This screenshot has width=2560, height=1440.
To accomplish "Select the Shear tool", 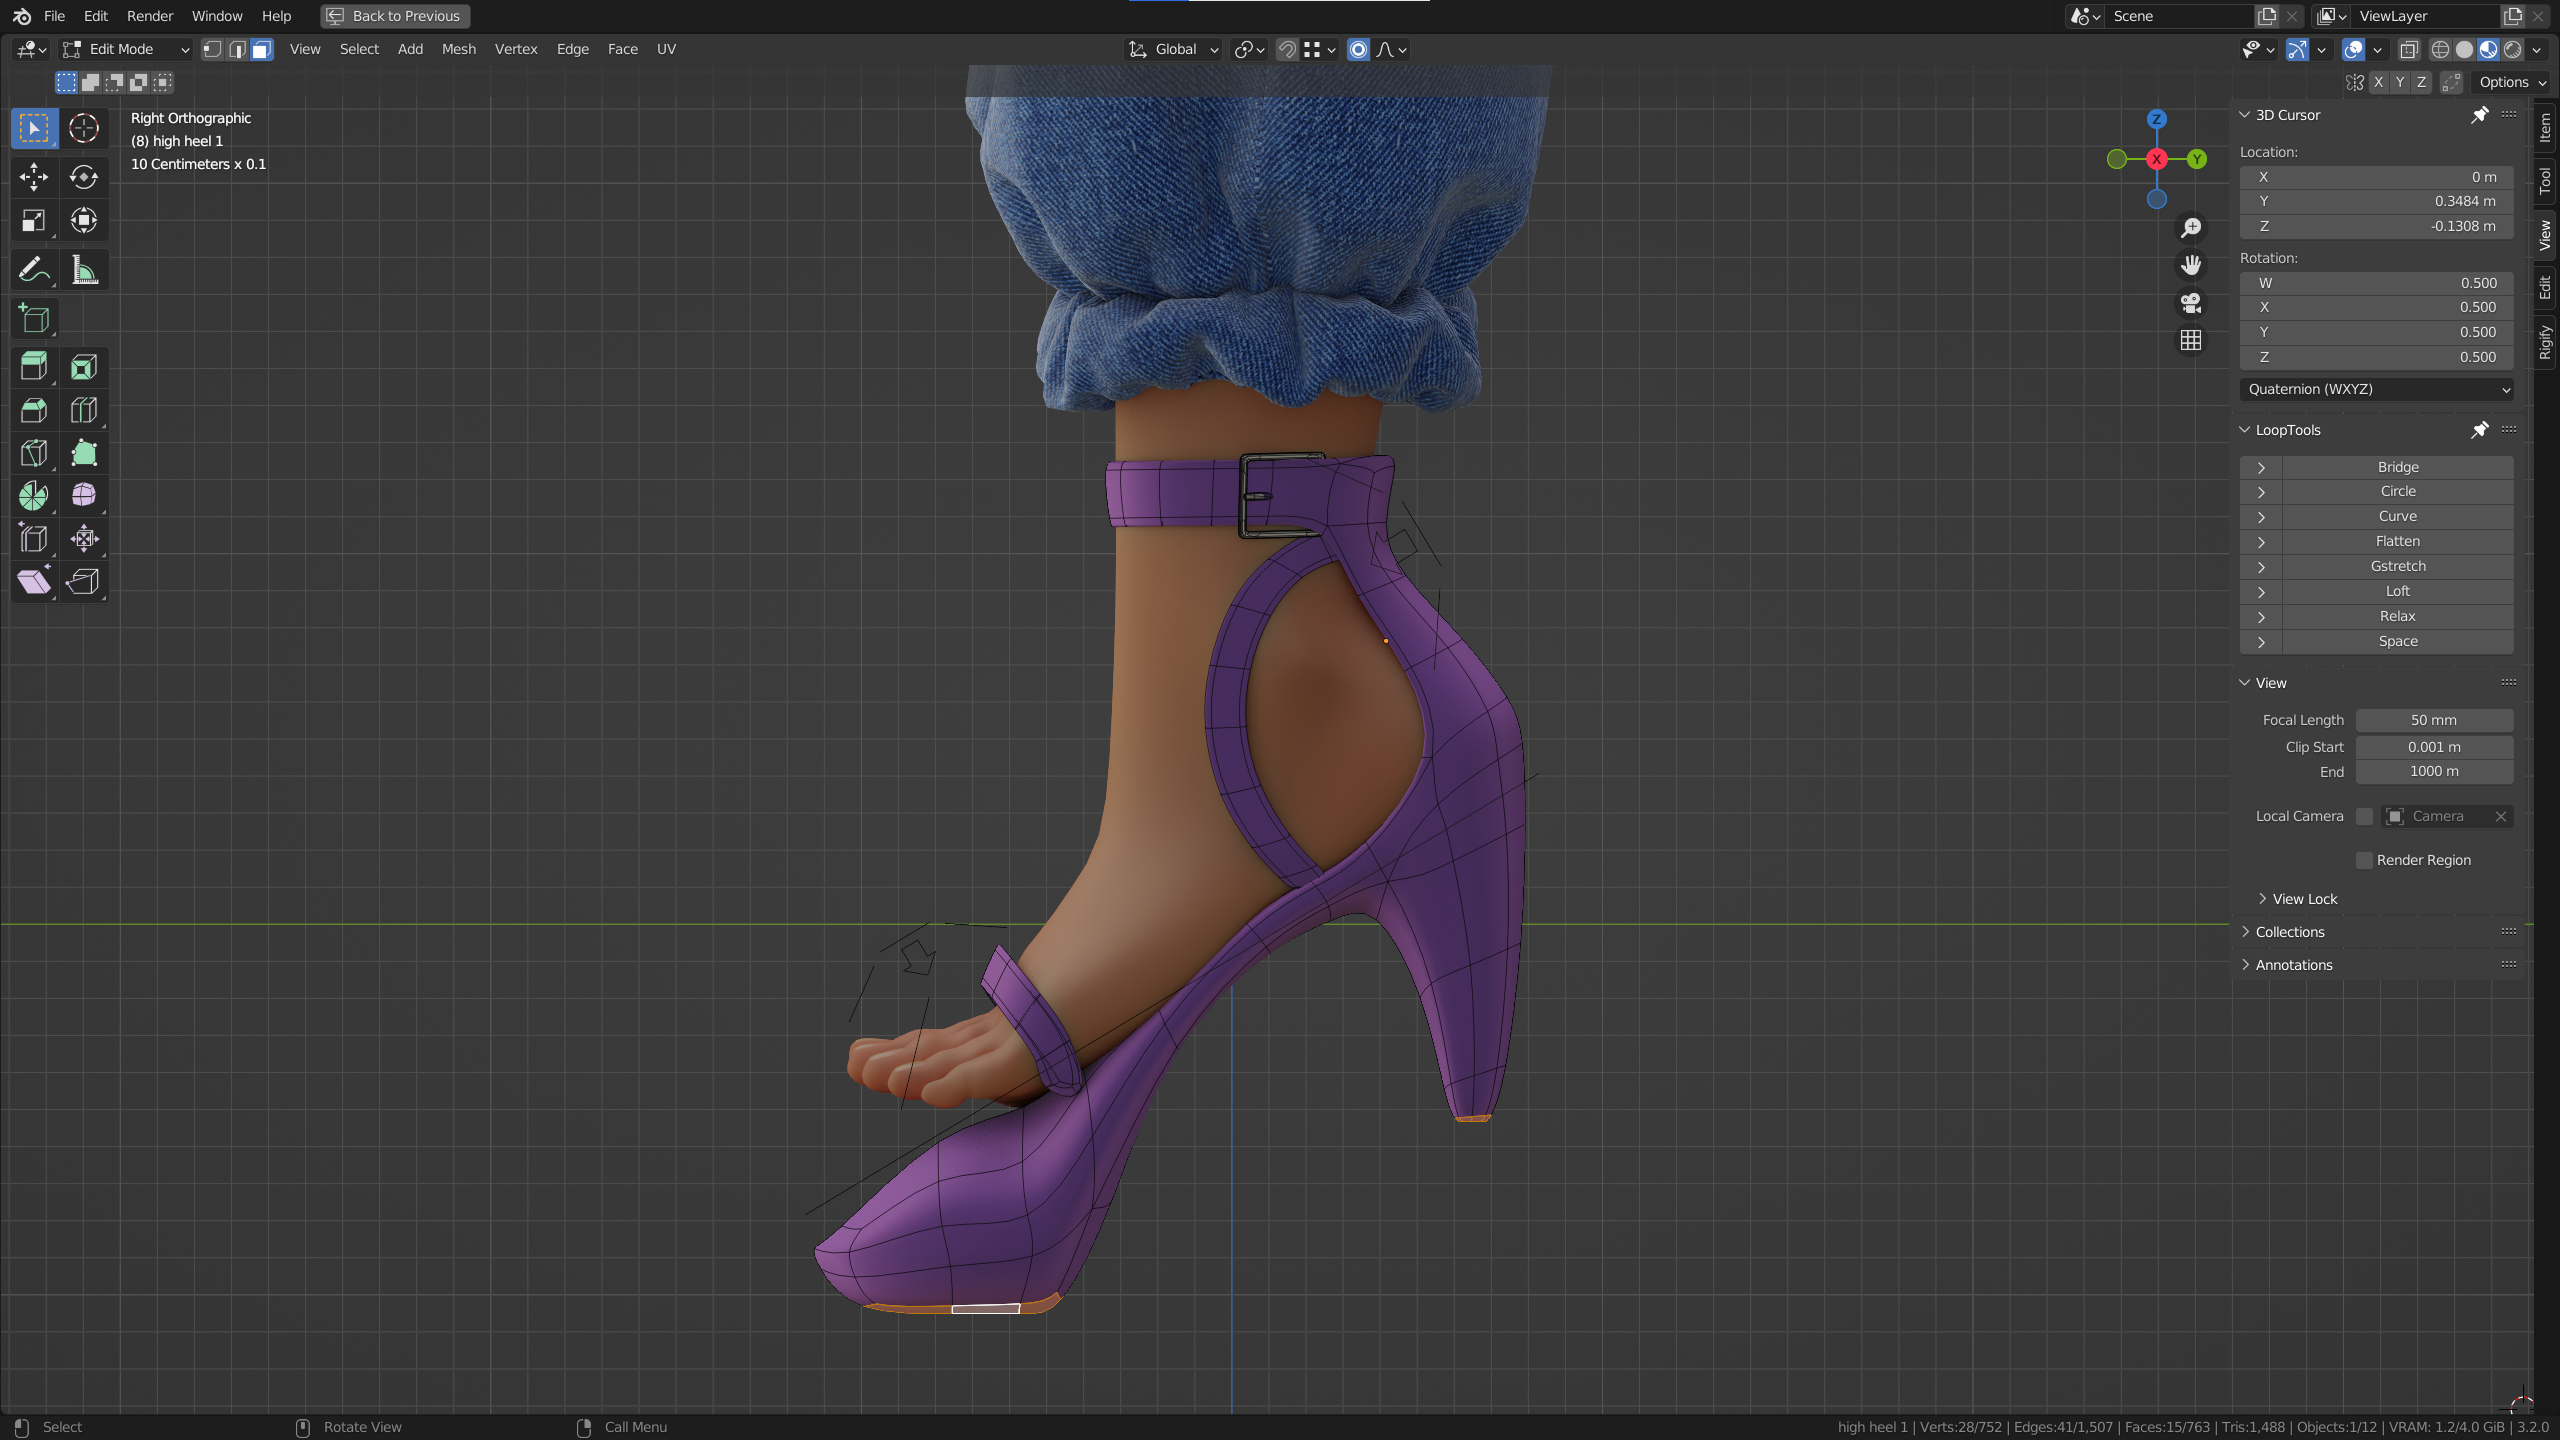I will [34, 581].
